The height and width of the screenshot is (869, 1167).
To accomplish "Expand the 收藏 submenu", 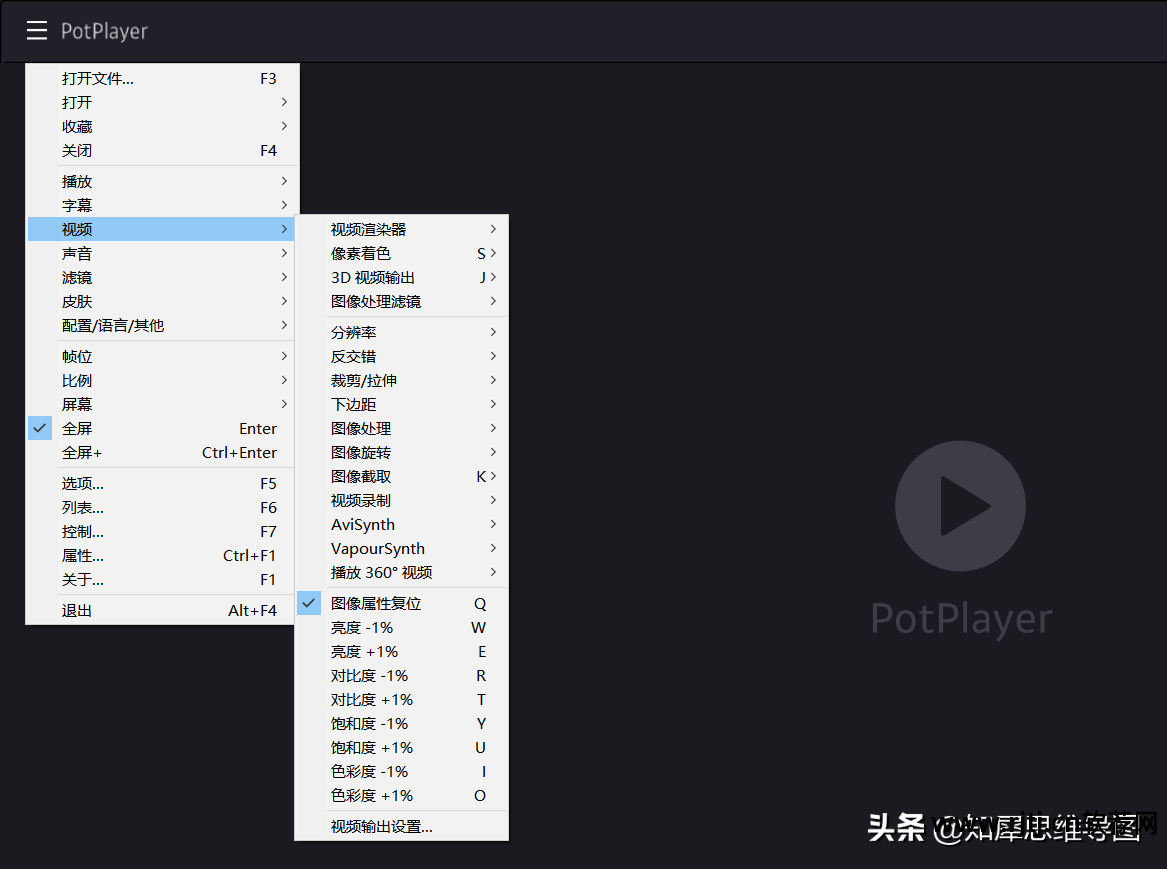I will [x=162, y=126].
